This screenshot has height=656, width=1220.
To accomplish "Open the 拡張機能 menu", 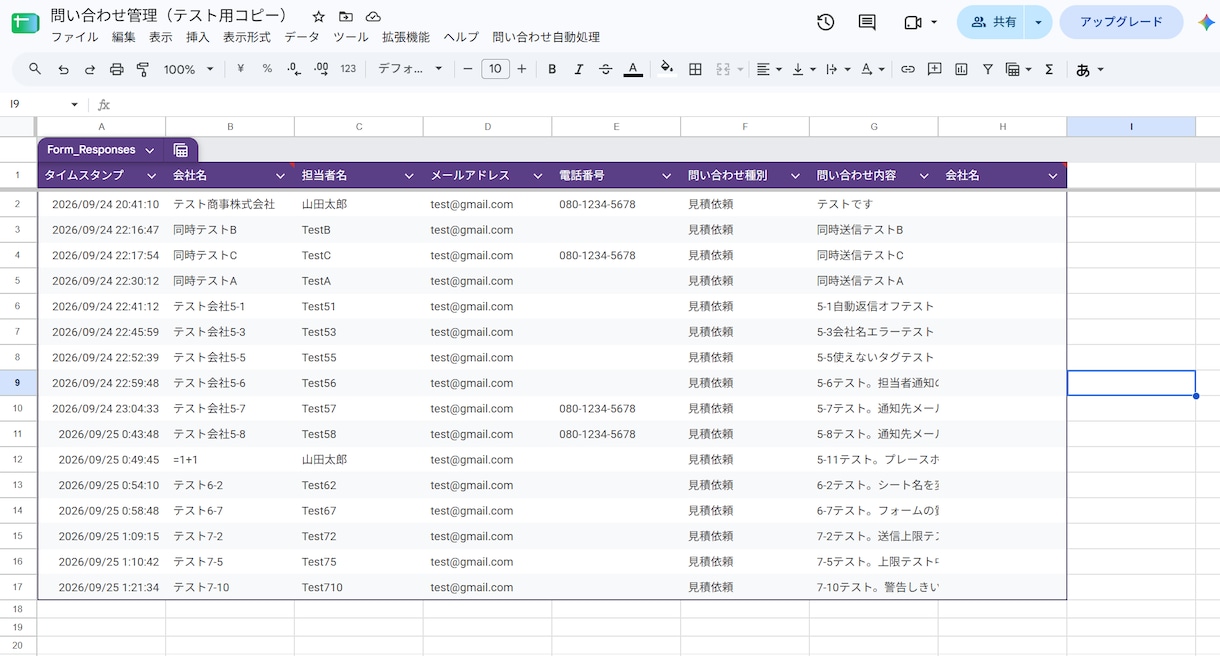I will point(406,37).
